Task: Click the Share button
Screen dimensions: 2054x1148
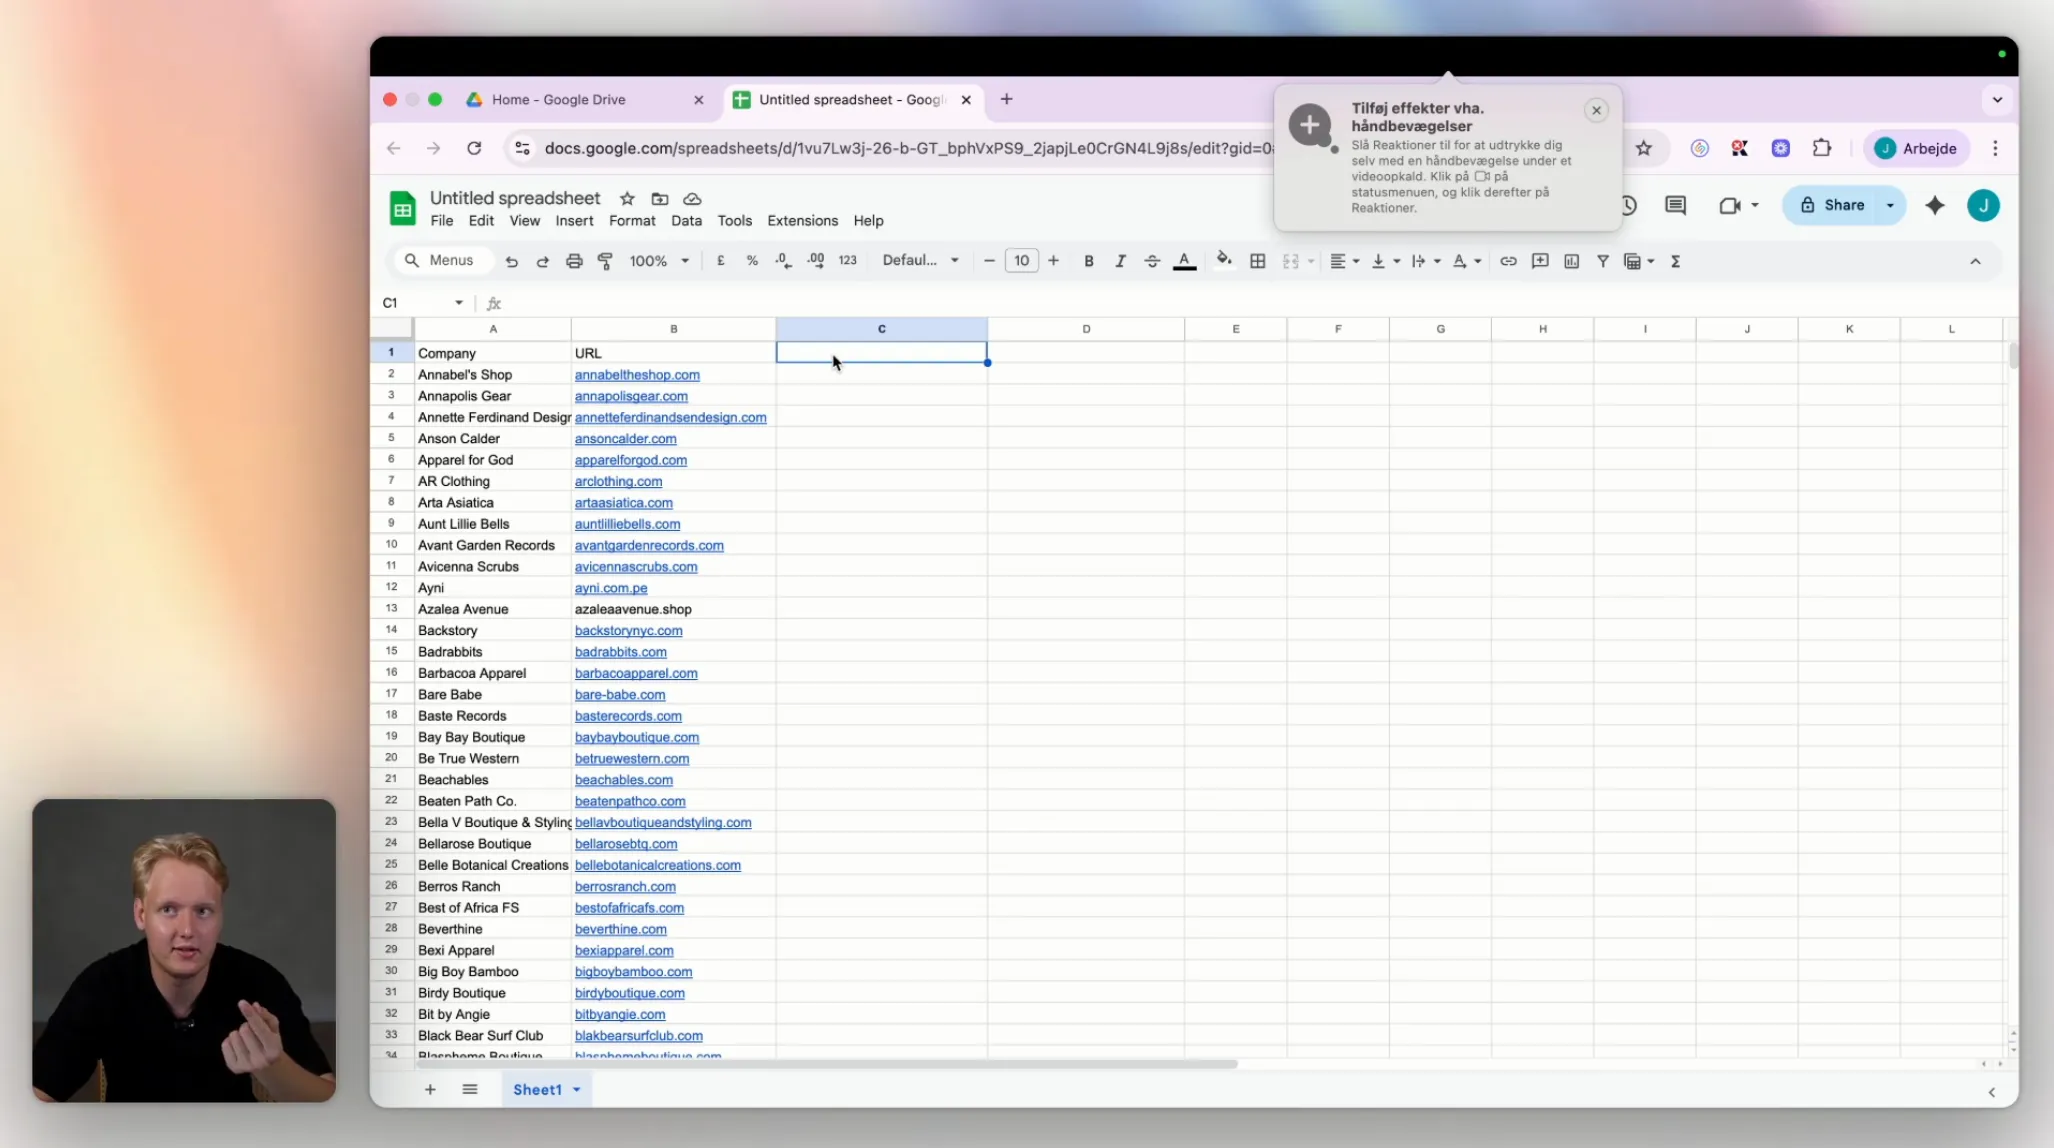Action: [1832, 205]
